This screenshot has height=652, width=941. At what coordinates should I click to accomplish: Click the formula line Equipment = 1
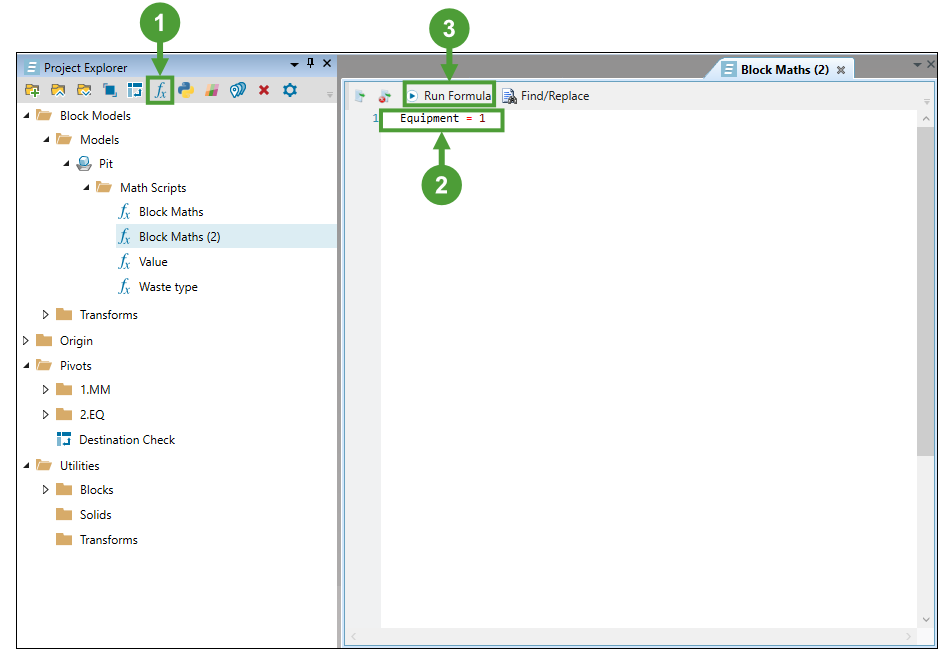click(x=442, y=118)
